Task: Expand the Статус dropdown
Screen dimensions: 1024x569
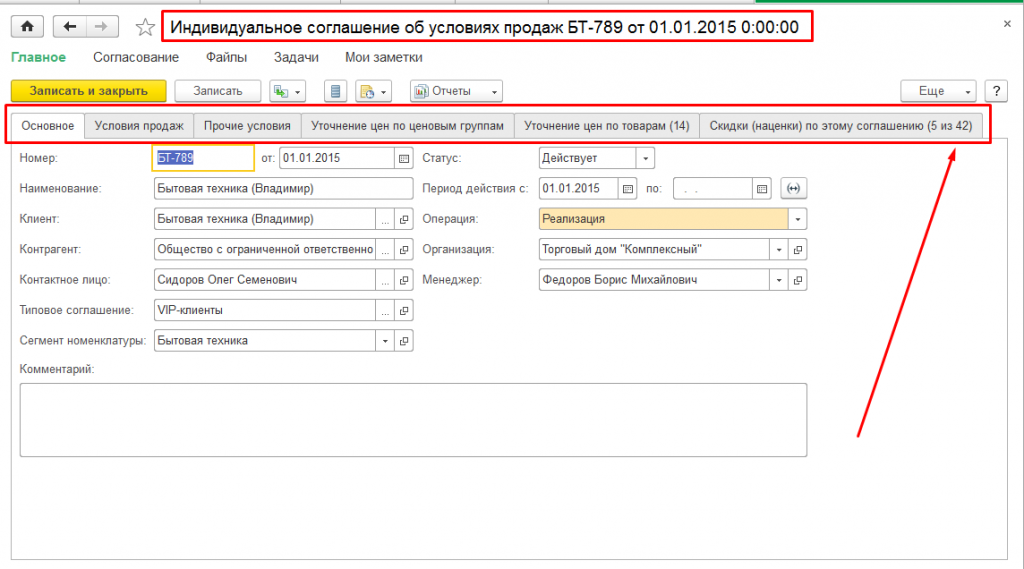Action: (x=645, y=158)
